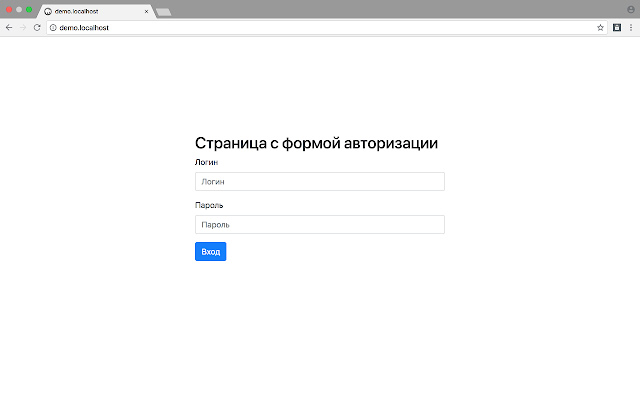
Task: Click the Логин input field
Action: pos(320,182)
